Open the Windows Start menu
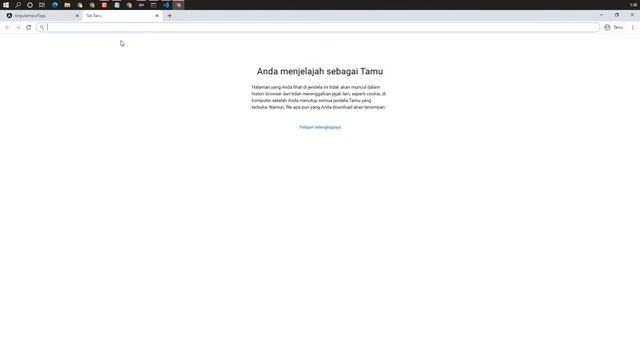Viewport: 640px width, 360px height. 6,5
